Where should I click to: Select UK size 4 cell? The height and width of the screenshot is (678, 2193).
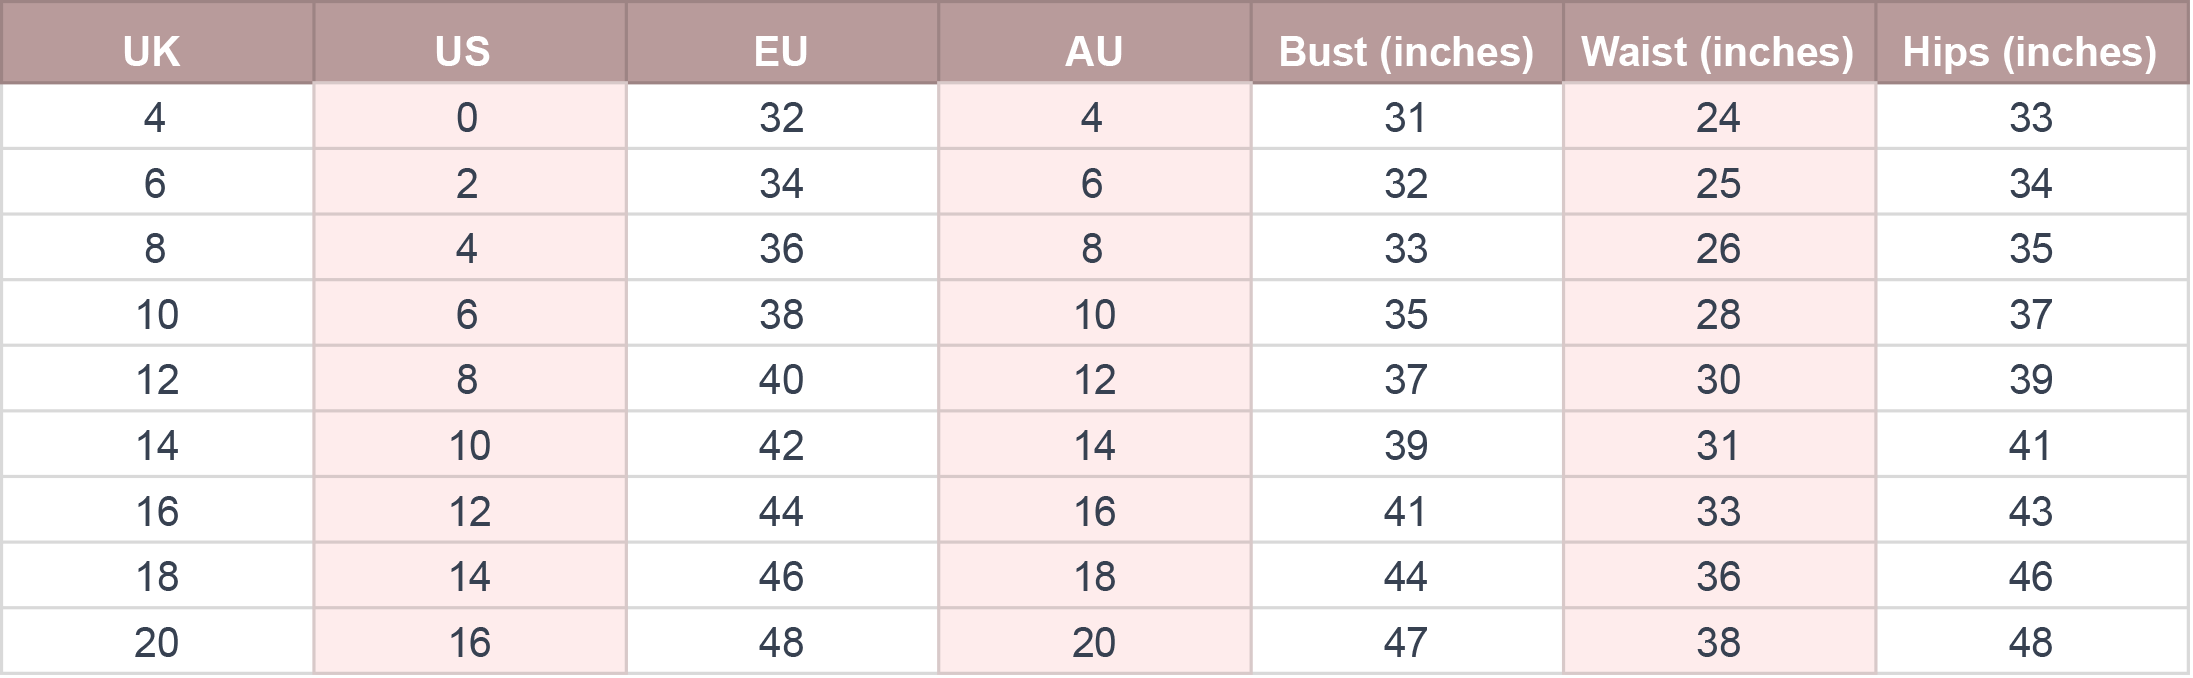point(157,117)
